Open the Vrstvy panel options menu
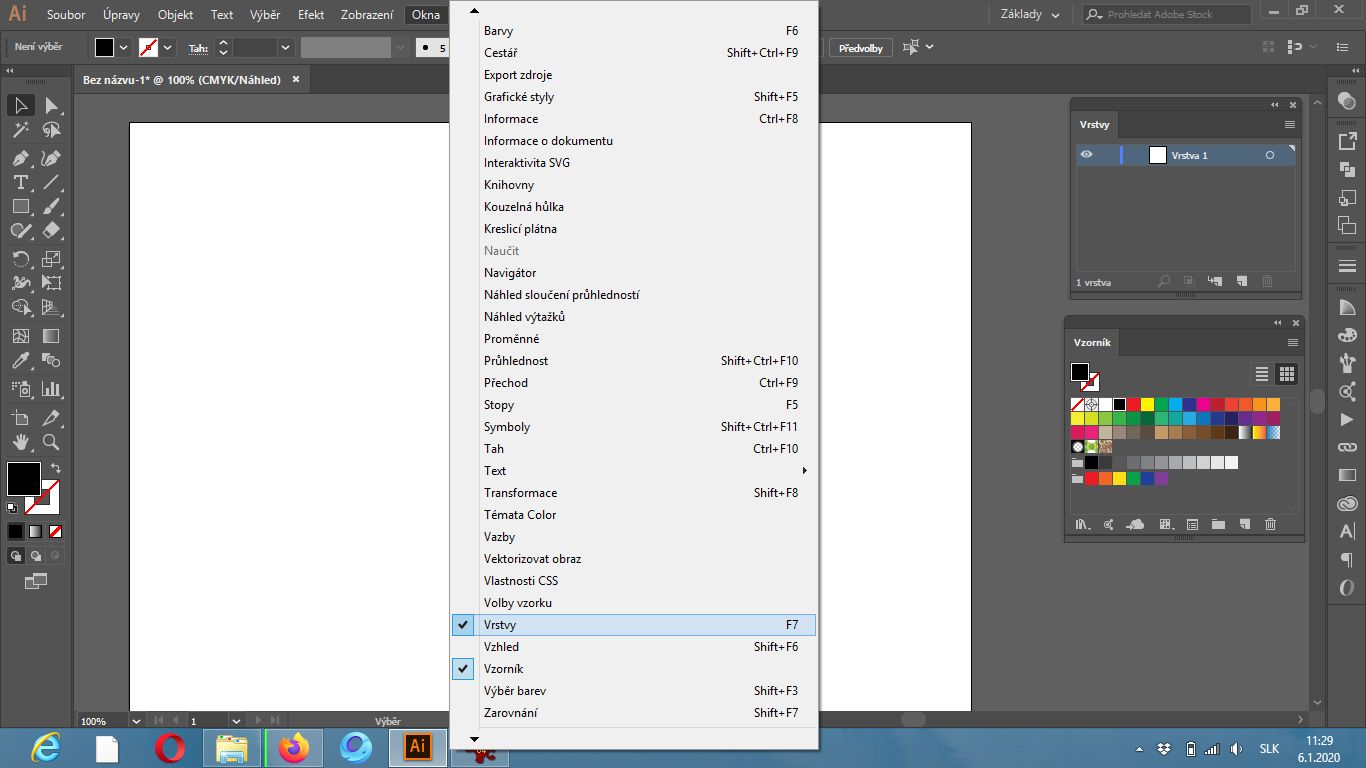 [x=1290, y=125]
